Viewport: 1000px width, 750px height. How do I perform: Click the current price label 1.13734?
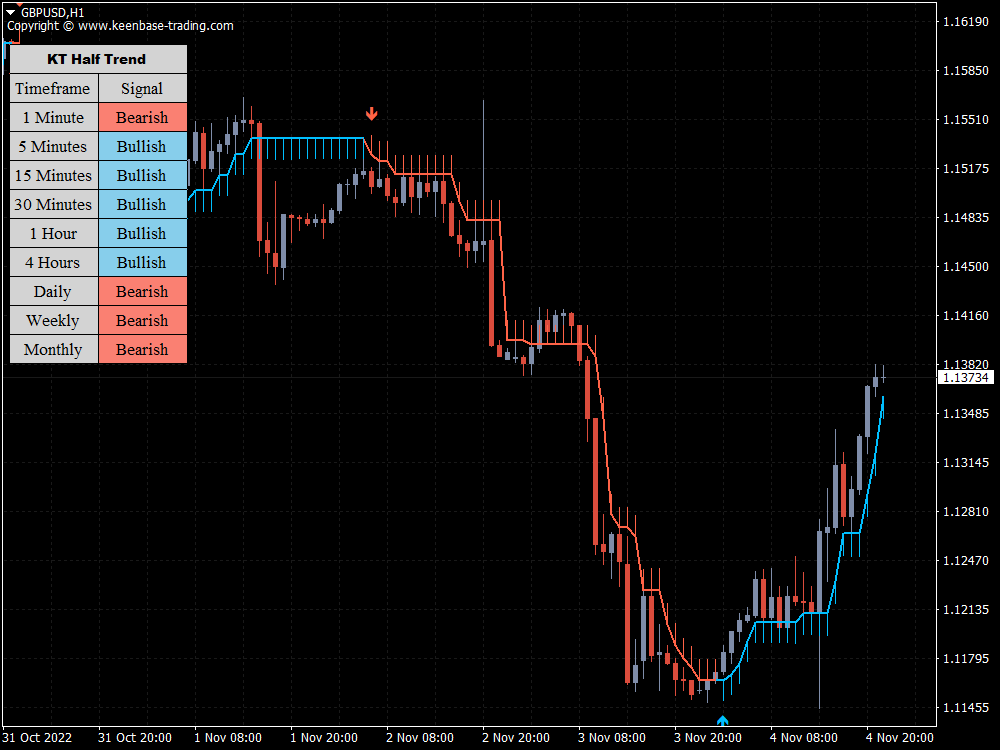966,378
